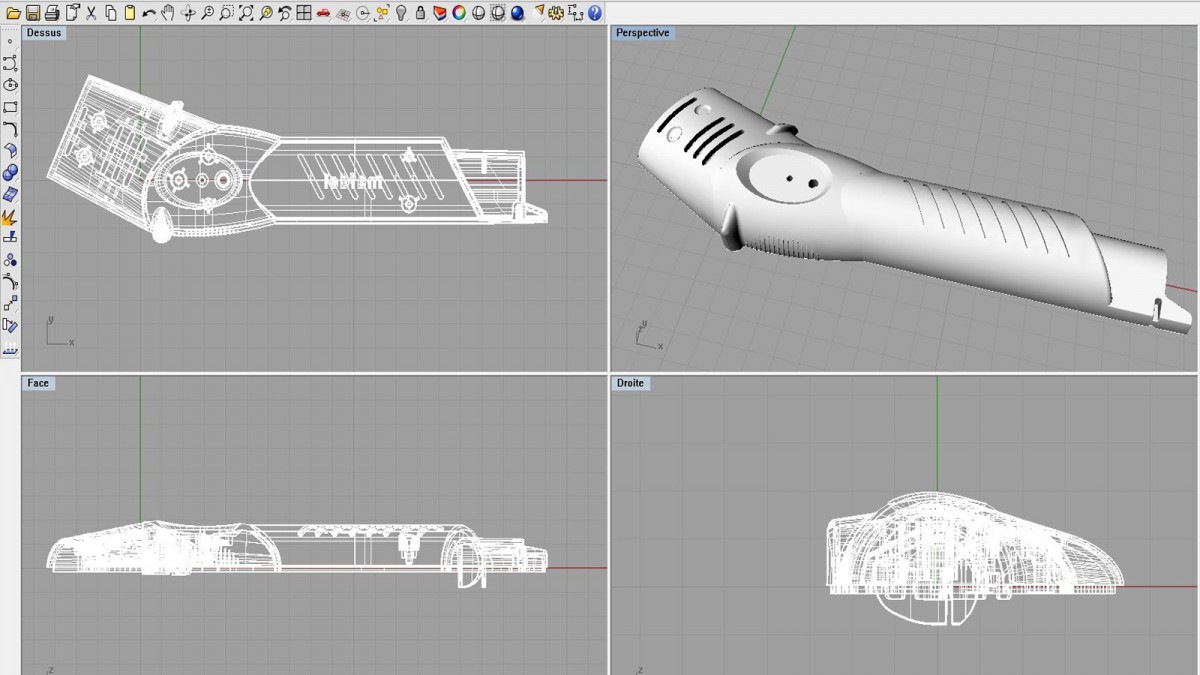Image resolution: width=1200 pixels, height=675 pixels.
Task: Select the blue spheres Solid tool
Action: [10, 173]
